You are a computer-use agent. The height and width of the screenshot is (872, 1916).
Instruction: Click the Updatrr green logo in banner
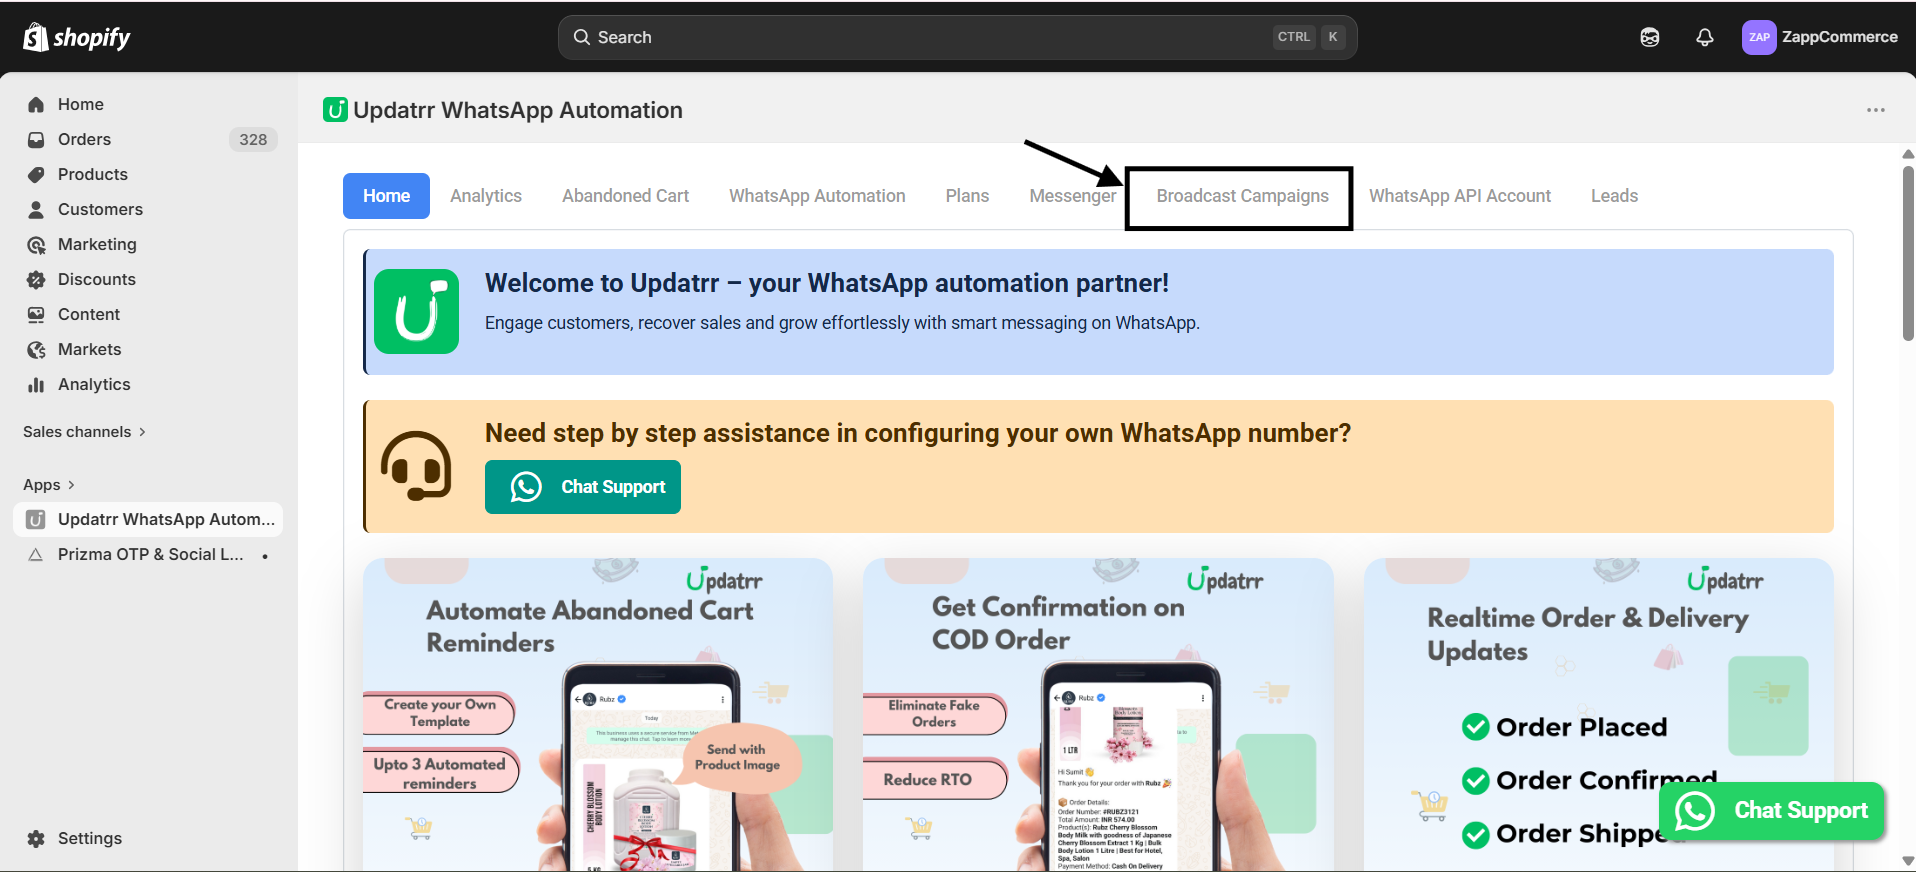tap(417, 311)
